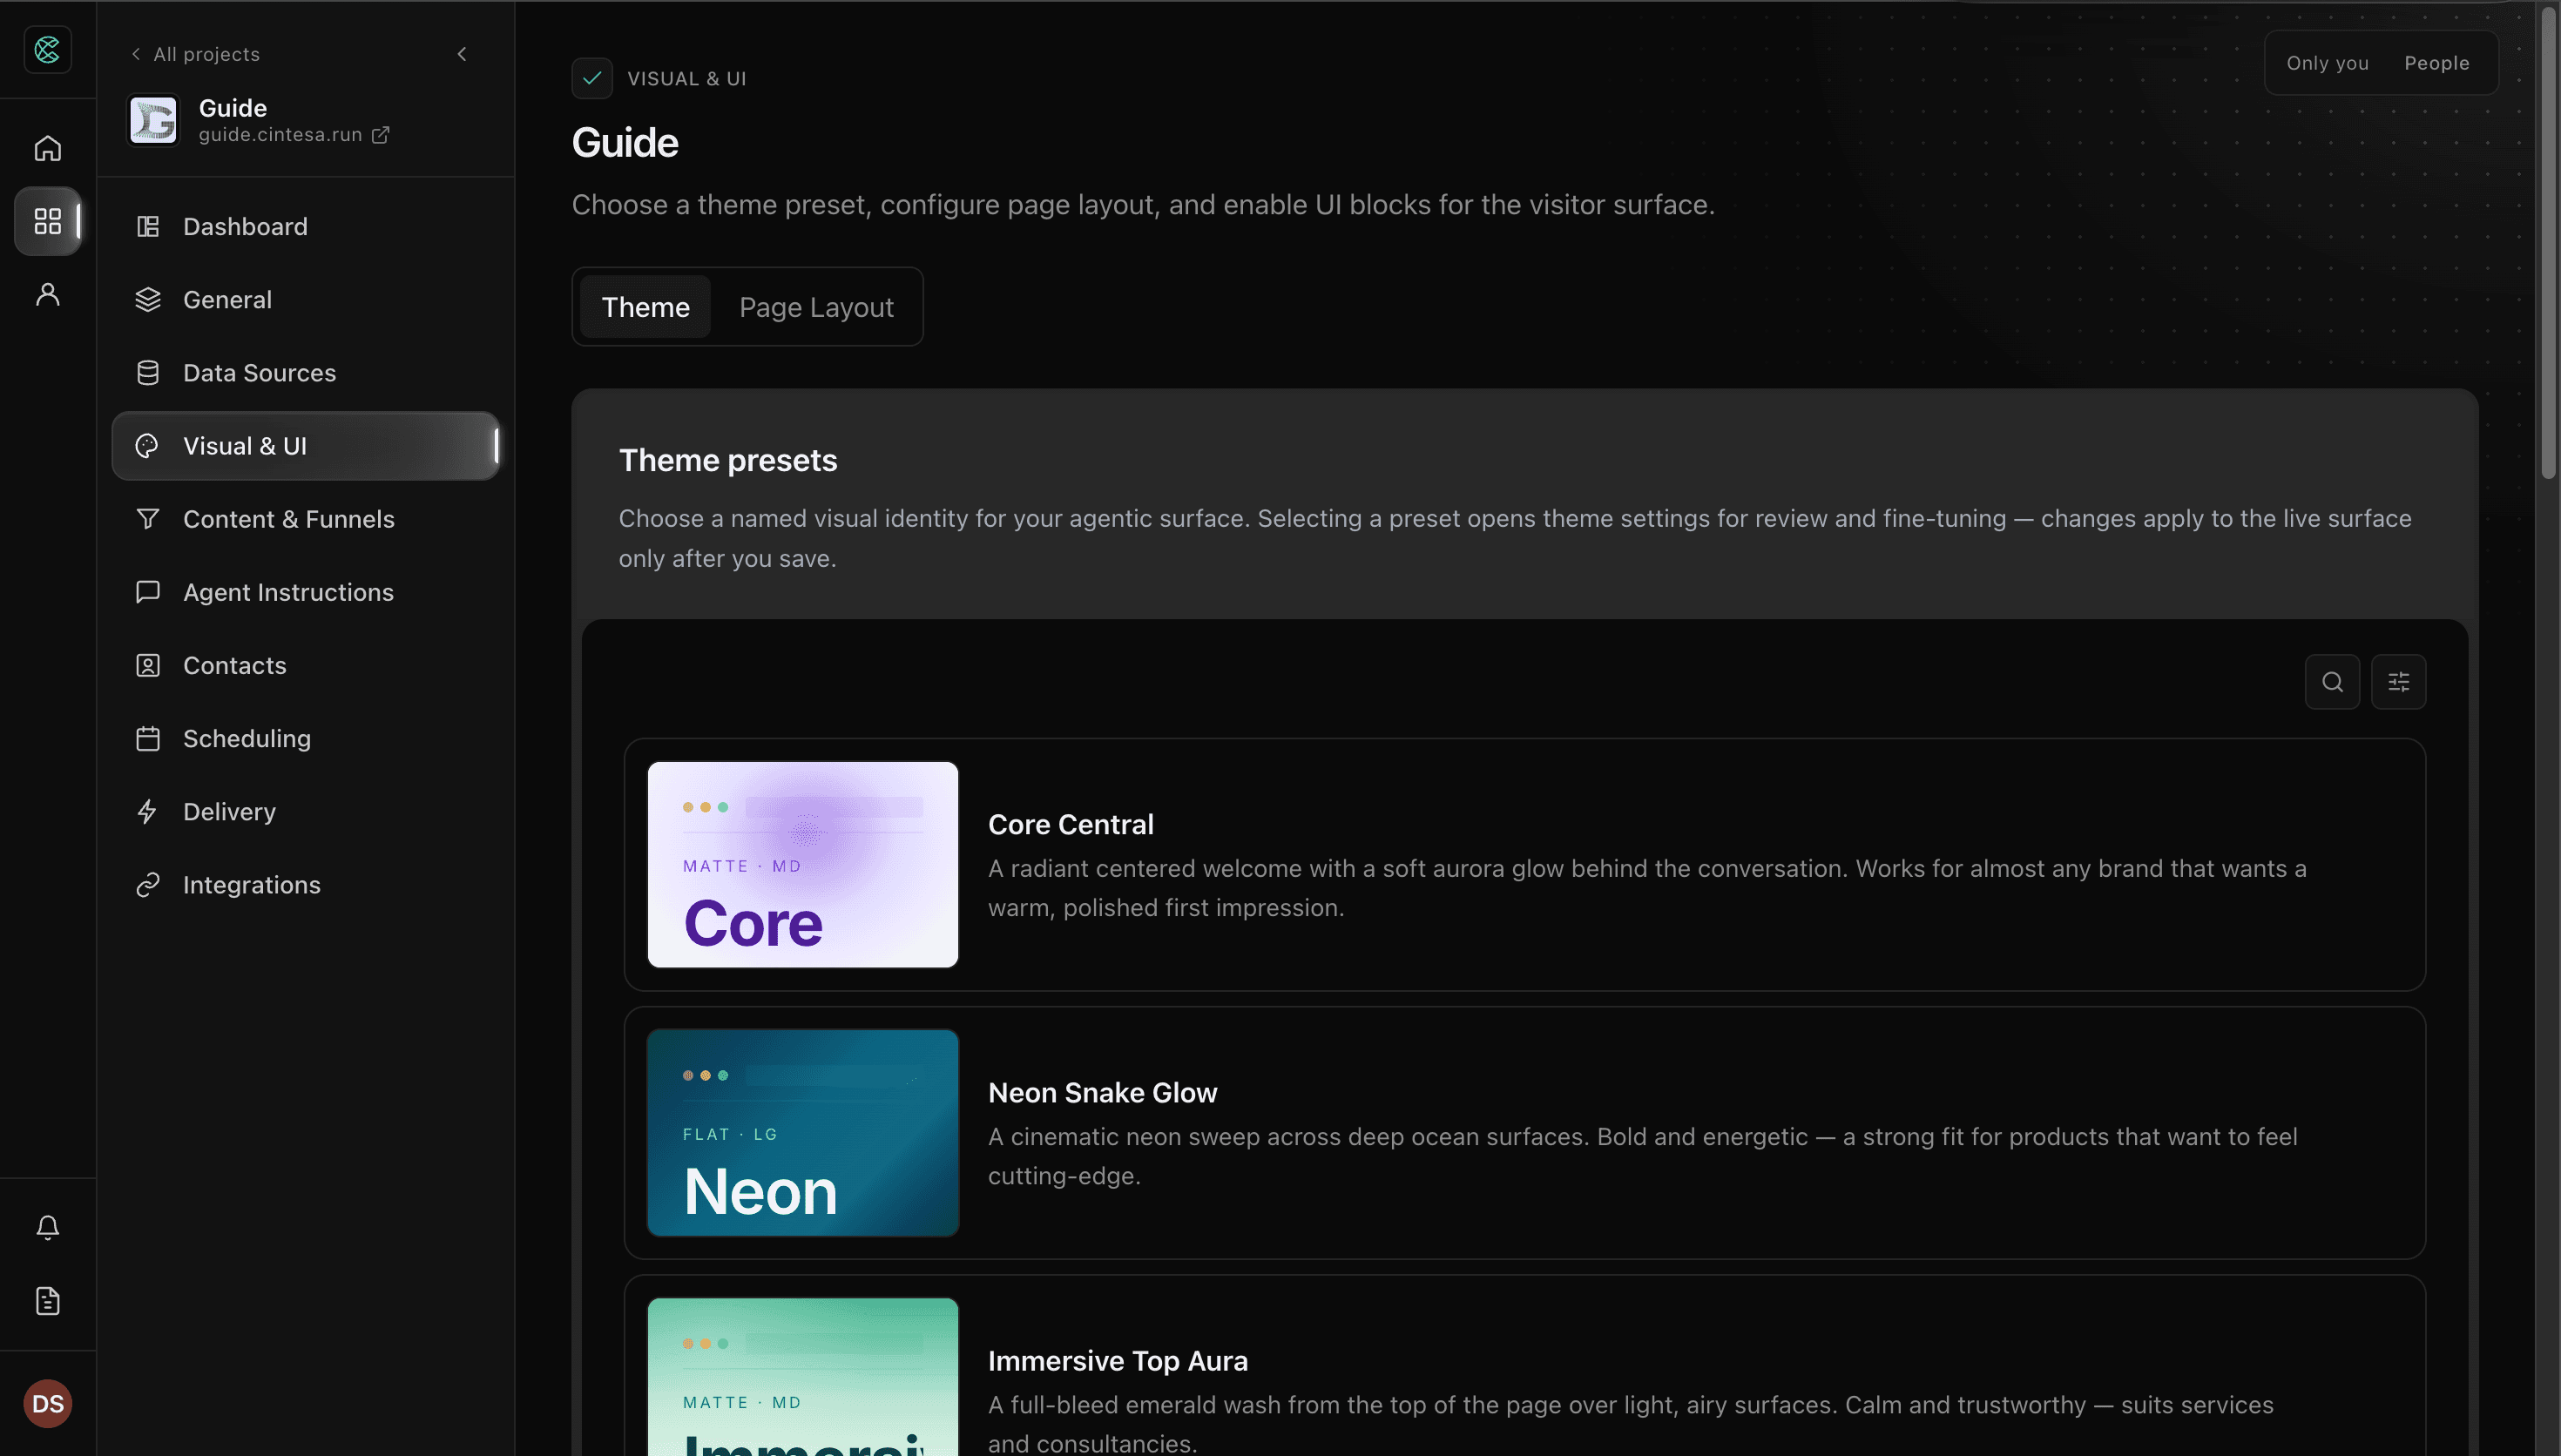Viewport: 2561px width, 1456px height.
Task: Open the Home icon in left rail
Action: (47, 148)
